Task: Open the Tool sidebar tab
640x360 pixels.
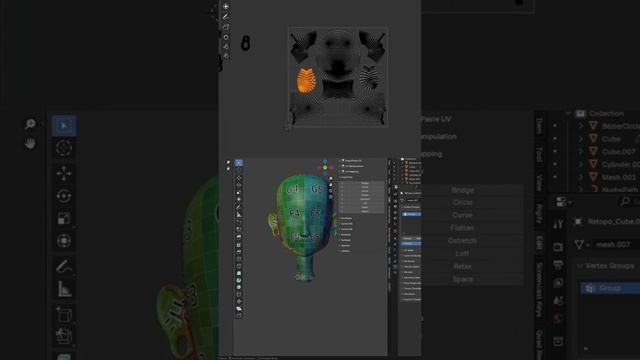Action: click(539, 154)
